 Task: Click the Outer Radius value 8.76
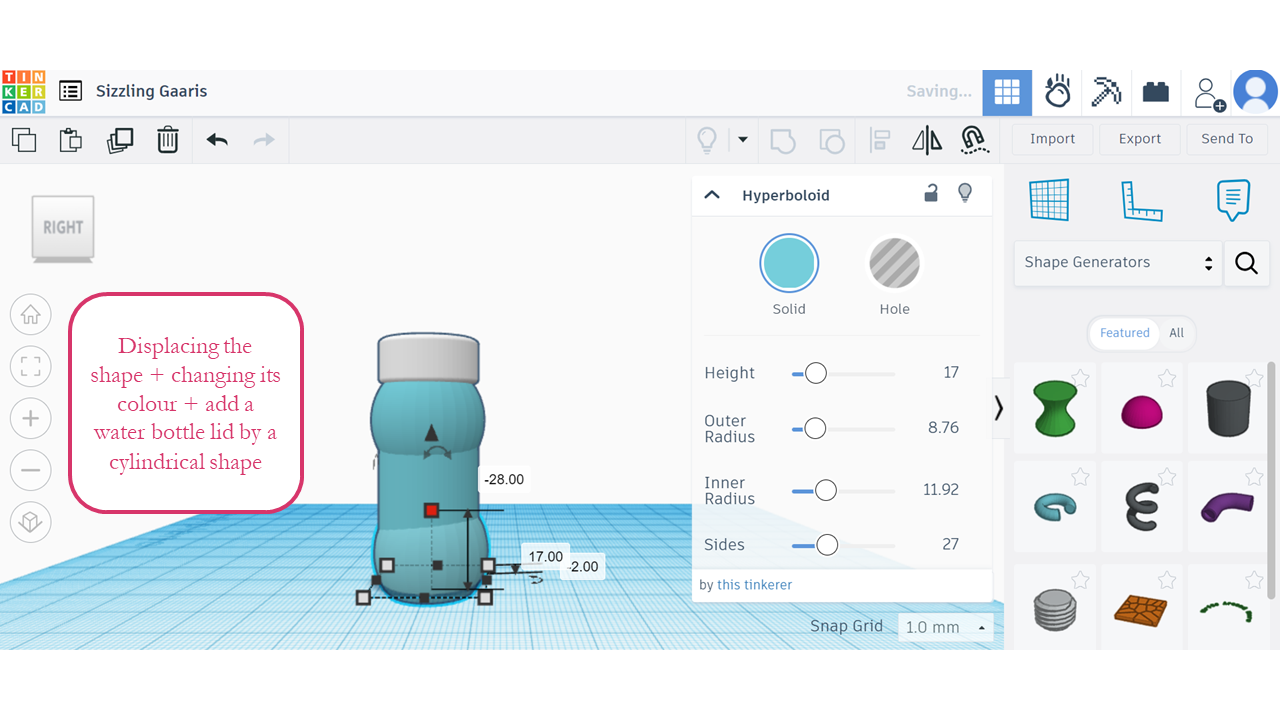click(x=943, y=428)
